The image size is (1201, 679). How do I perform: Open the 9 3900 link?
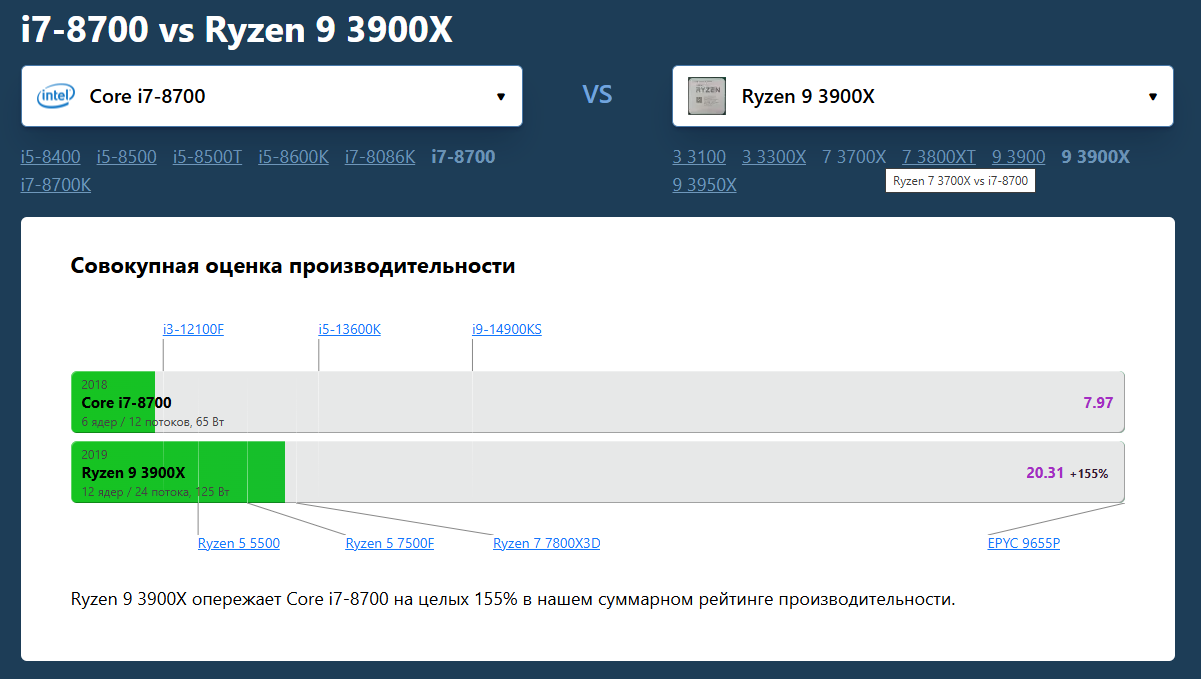pyautogui.click(x=1019, y=157)
